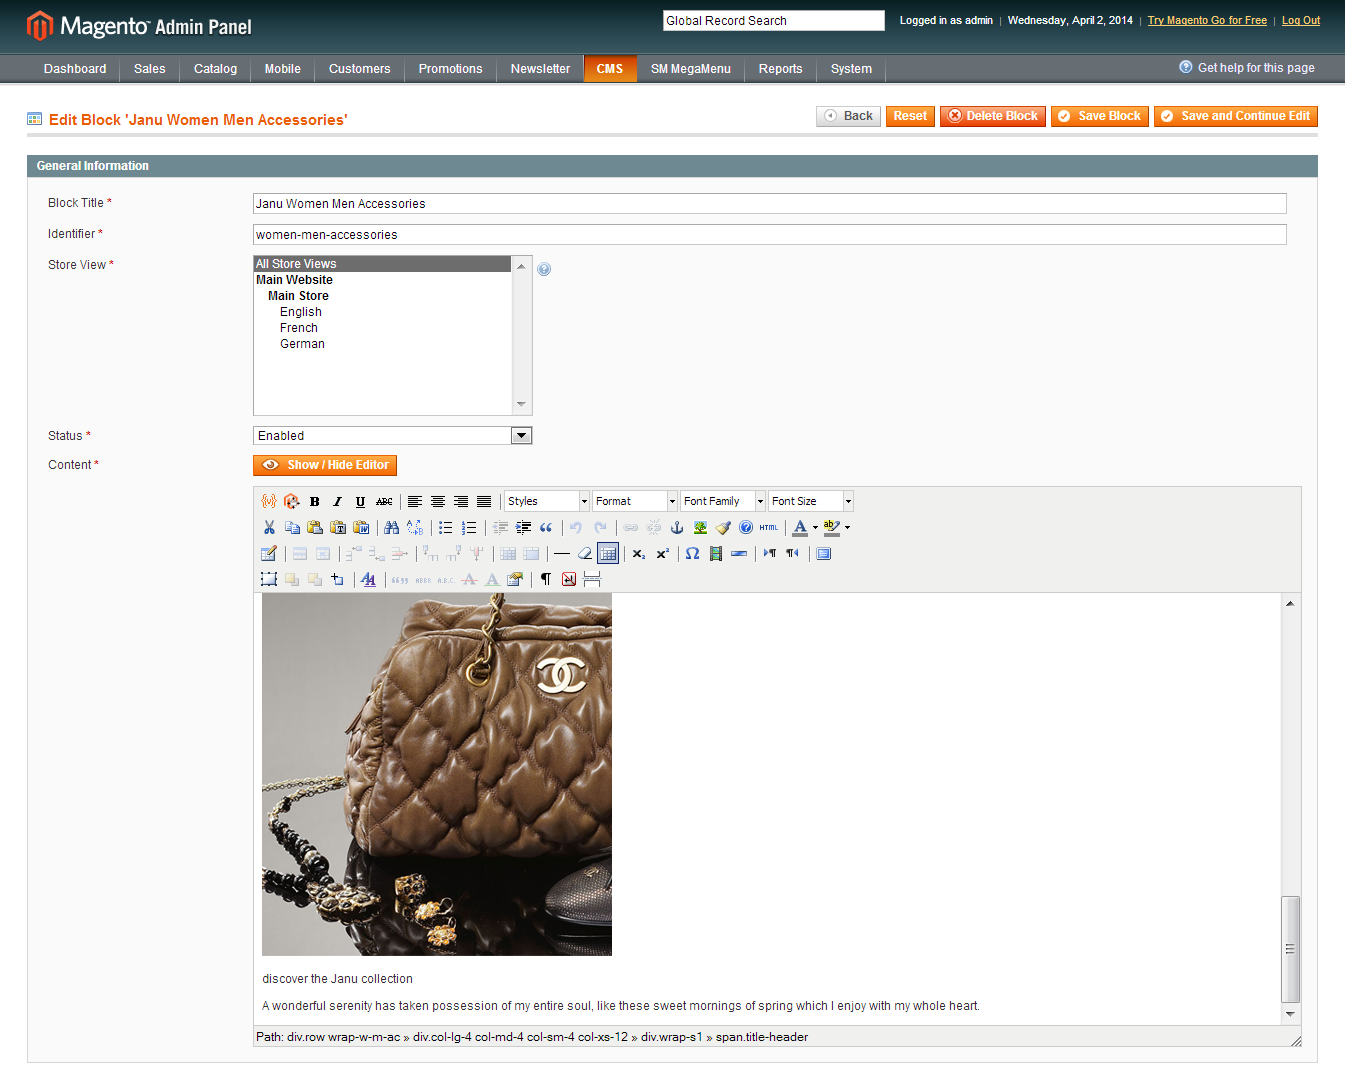Open the Styles dropdown
This screenshot has height=1072, width=1345.
point(547,501)
